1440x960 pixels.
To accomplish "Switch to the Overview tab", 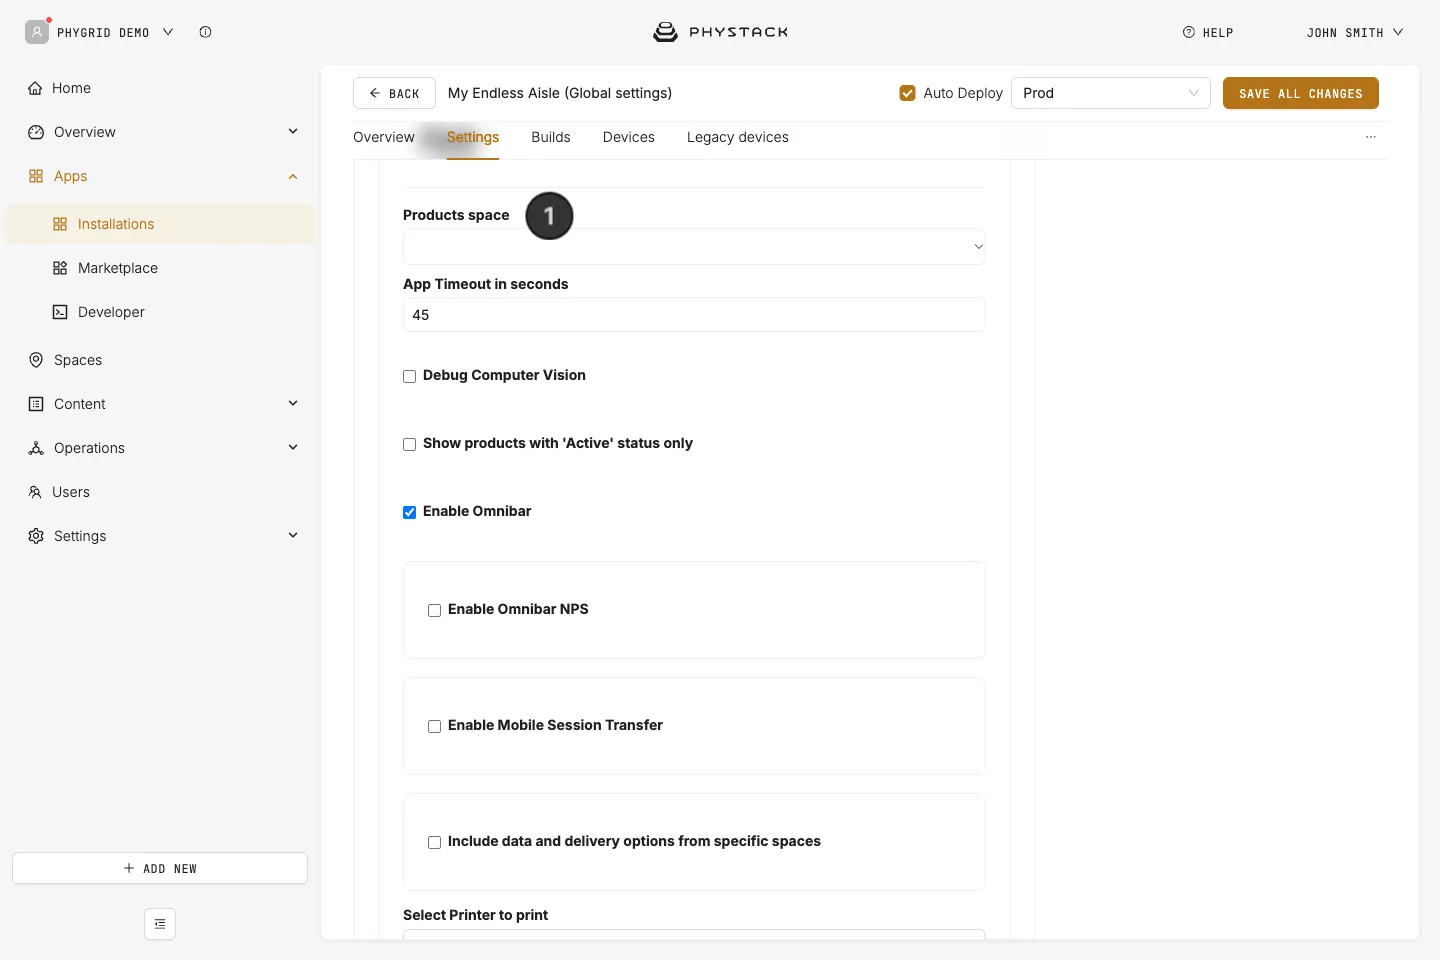I will click(x=384, y=137).
